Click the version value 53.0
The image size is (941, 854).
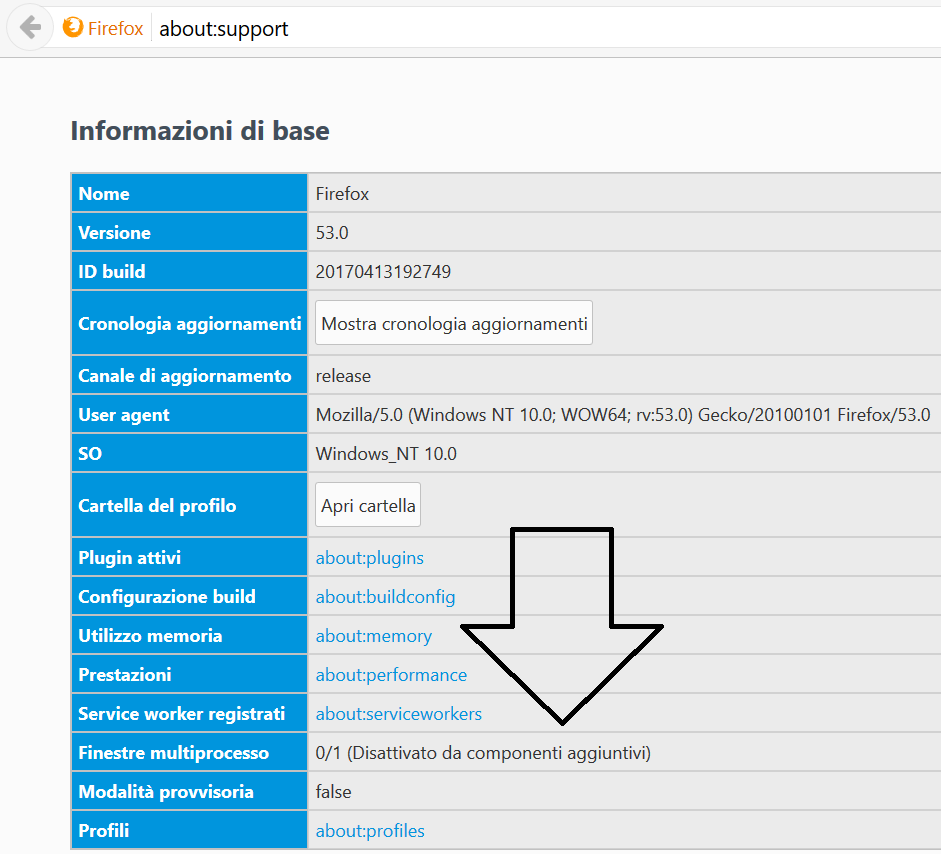point(332,233)
